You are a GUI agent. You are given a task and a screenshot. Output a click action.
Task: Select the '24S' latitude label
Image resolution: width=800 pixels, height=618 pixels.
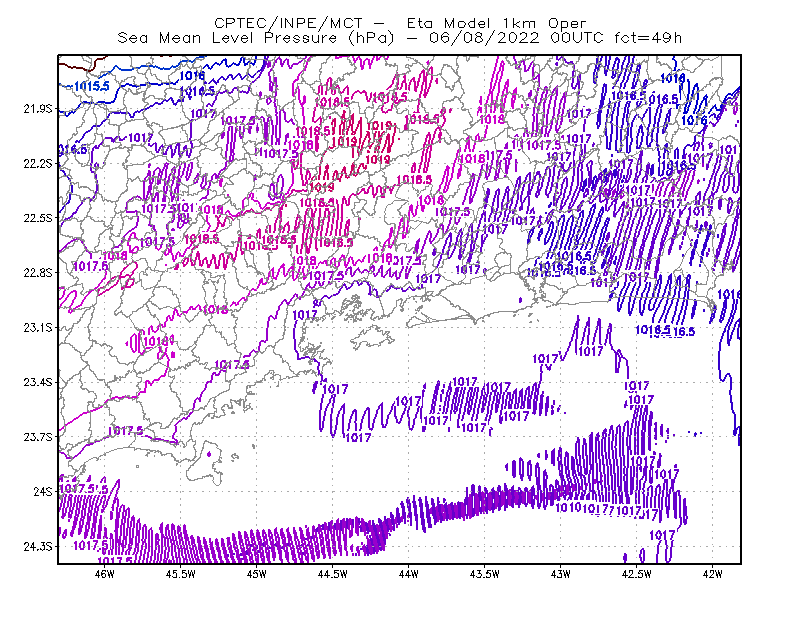[x=43, y=491]
